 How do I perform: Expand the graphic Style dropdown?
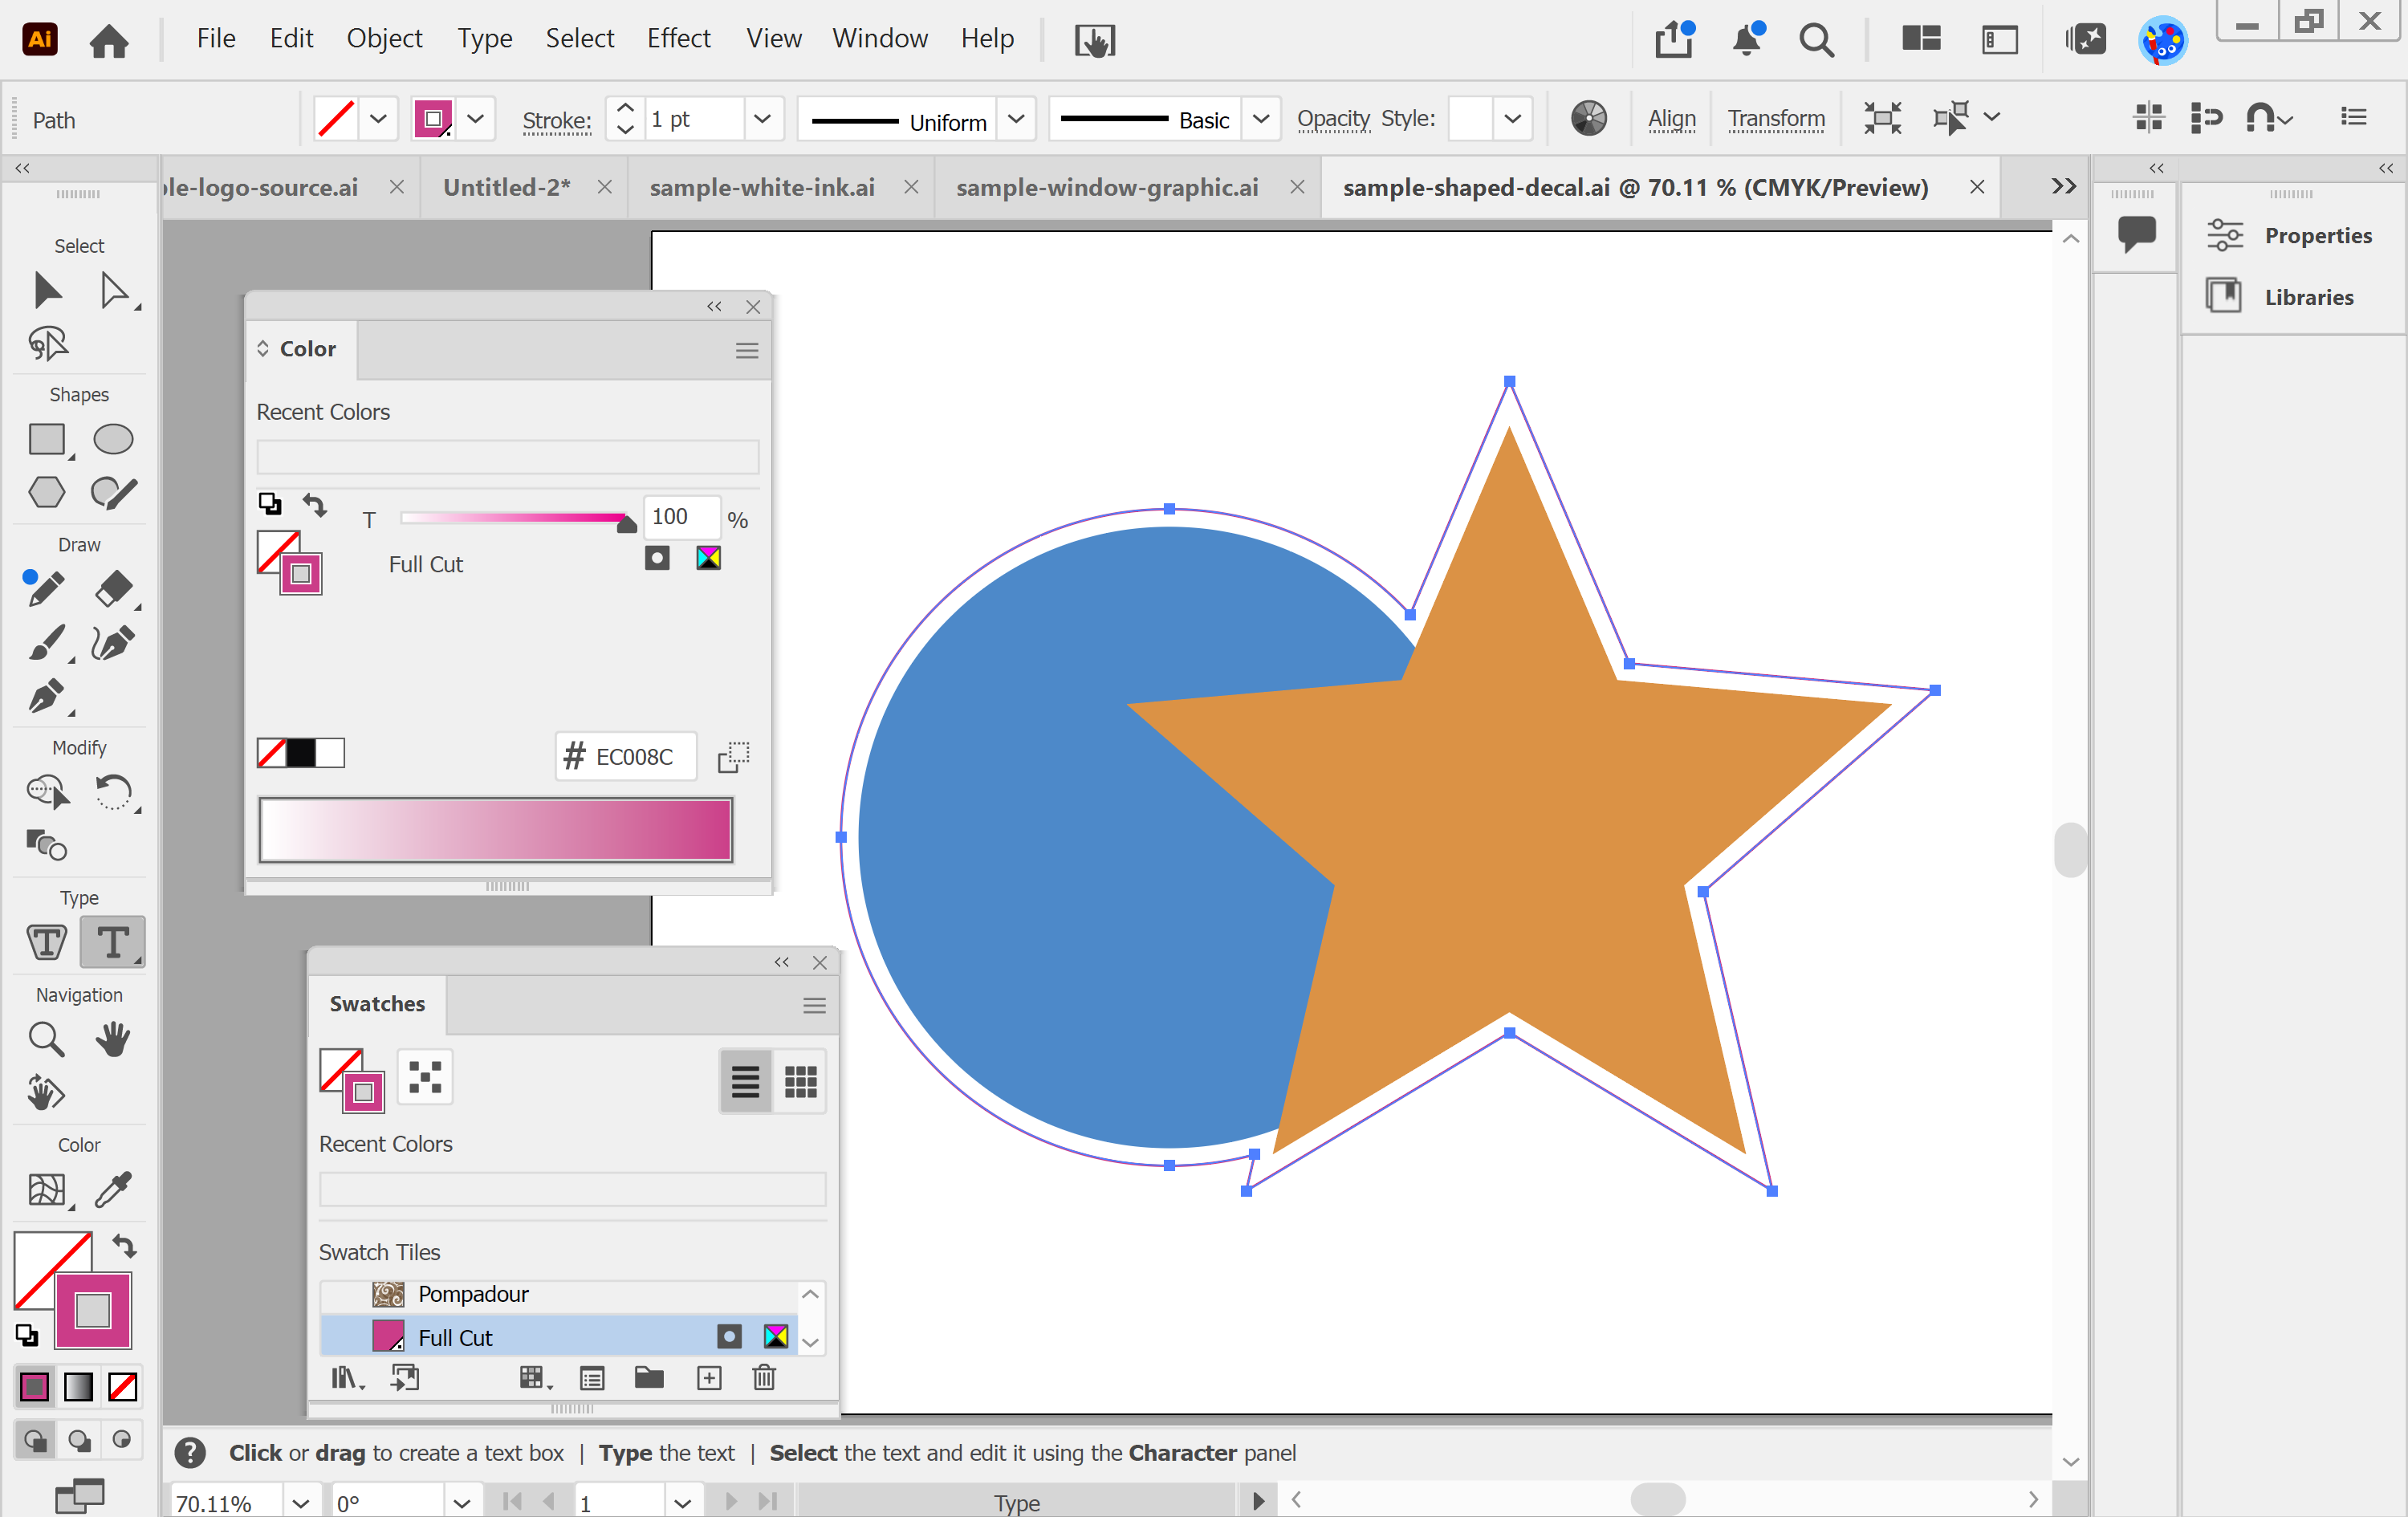(x=1513, y=119)
